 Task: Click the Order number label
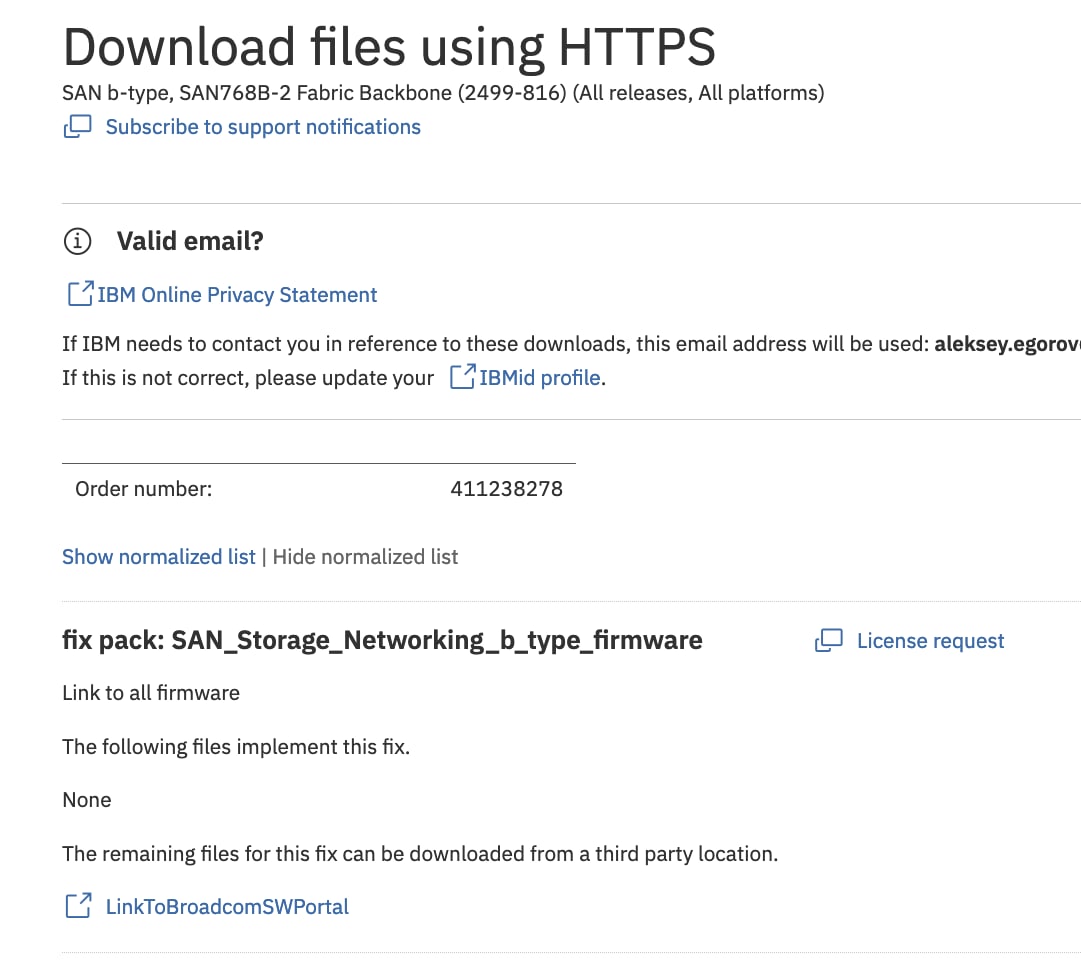coord(143,489)
